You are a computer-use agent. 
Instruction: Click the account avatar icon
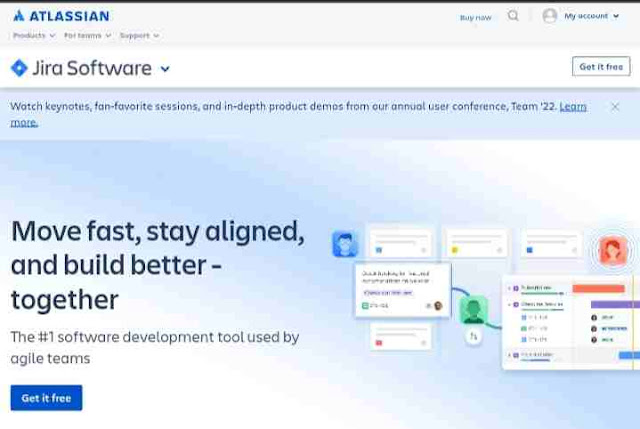(x=550, y=16)
